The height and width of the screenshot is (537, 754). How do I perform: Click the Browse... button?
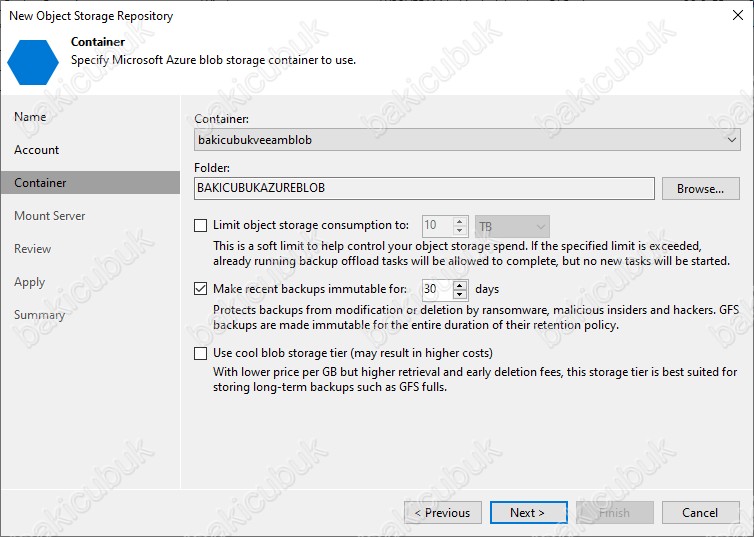701,188
